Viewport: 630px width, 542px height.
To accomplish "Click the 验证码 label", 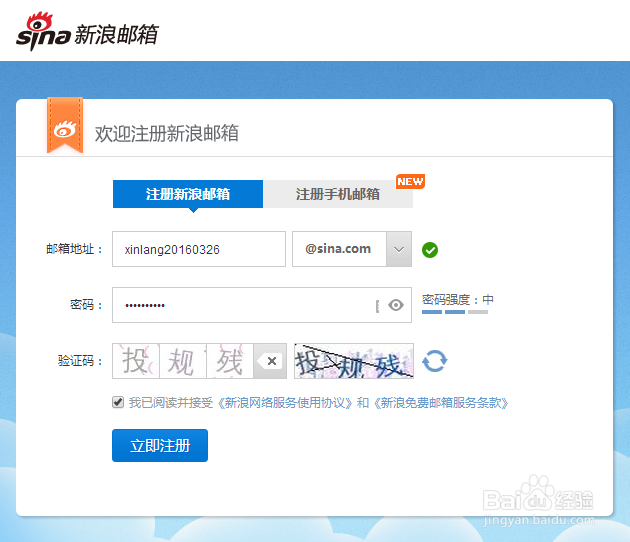I will tap(80, 361).
